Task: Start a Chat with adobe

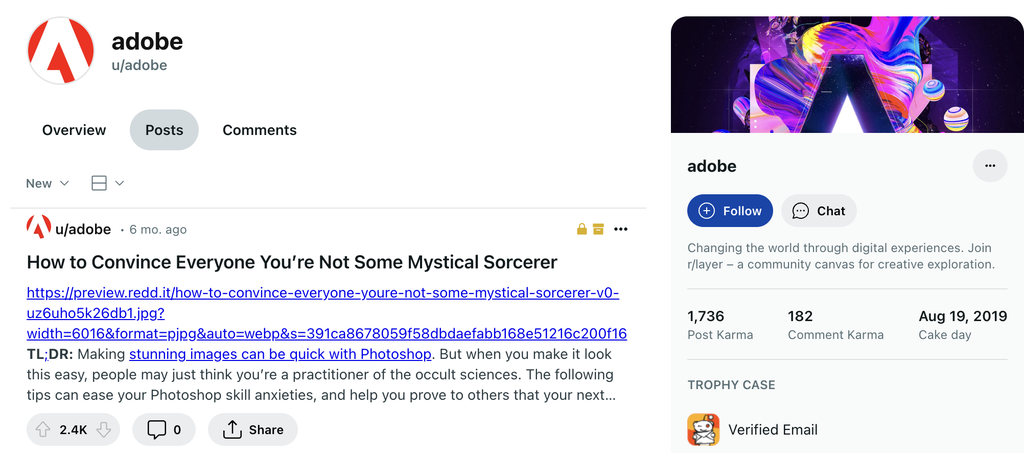Action: [819, 211]
